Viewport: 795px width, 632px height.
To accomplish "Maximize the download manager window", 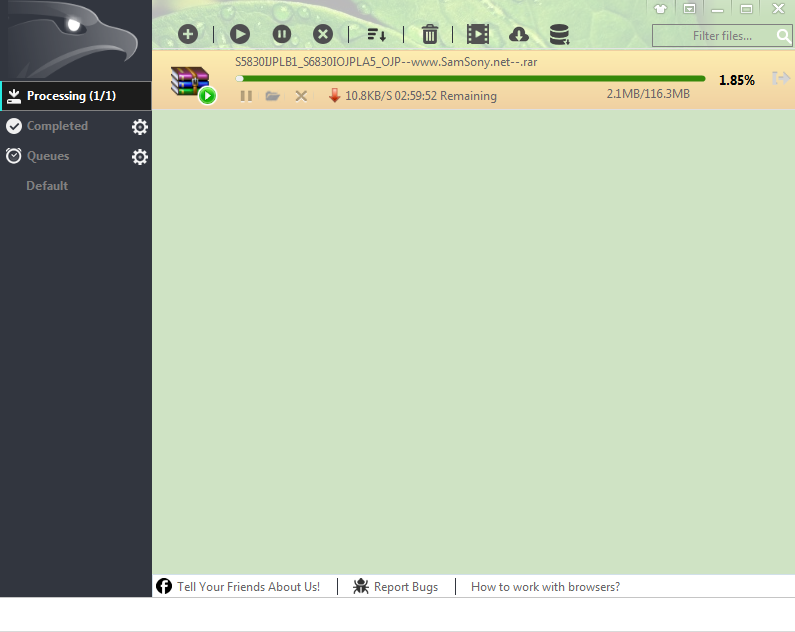I will point(746,9).
